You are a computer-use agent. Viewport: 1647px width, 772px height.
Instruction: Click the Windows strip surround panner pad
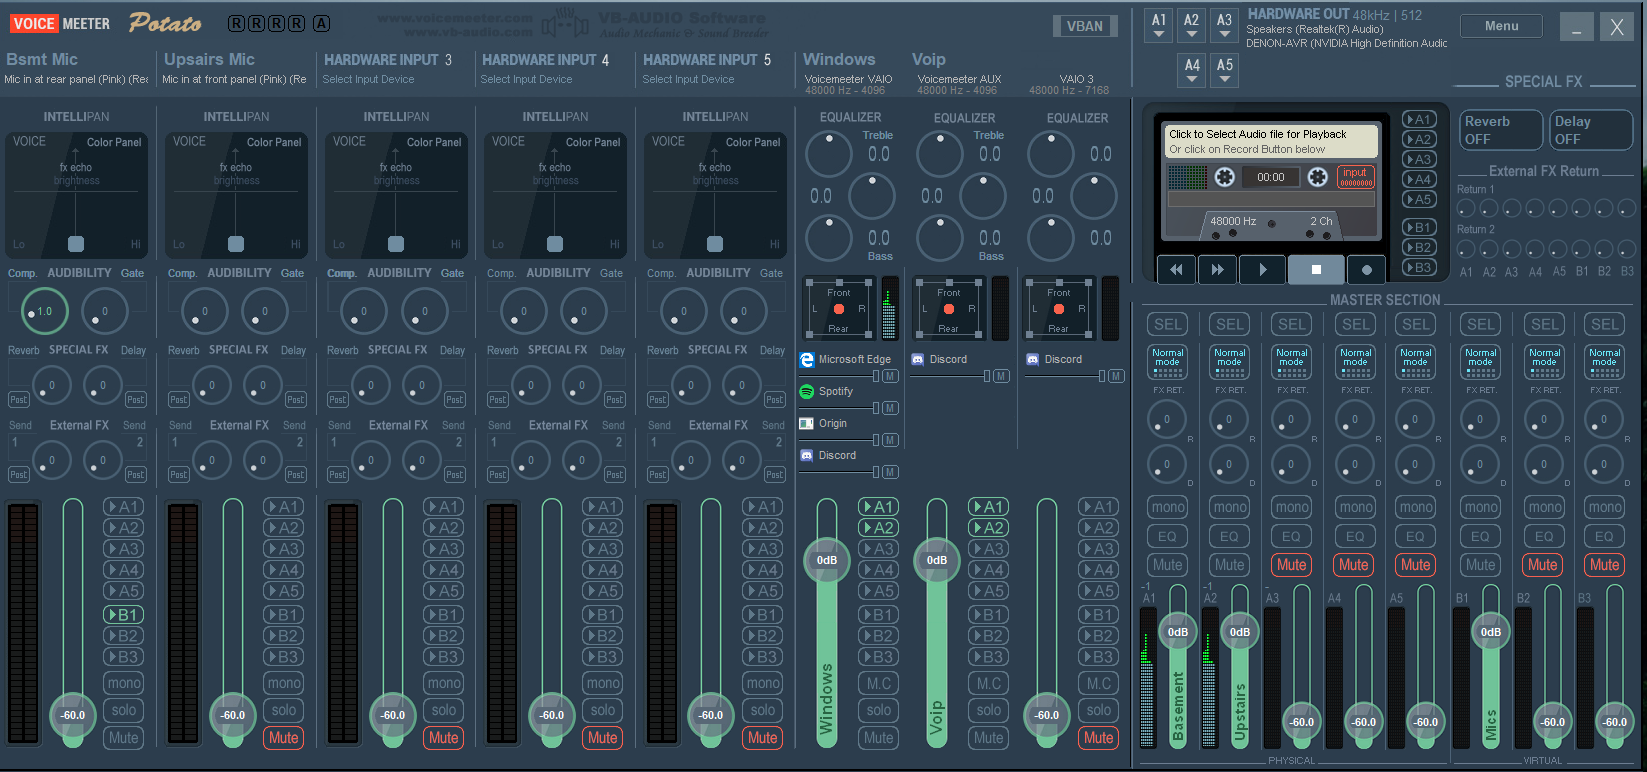click(839, 308)
